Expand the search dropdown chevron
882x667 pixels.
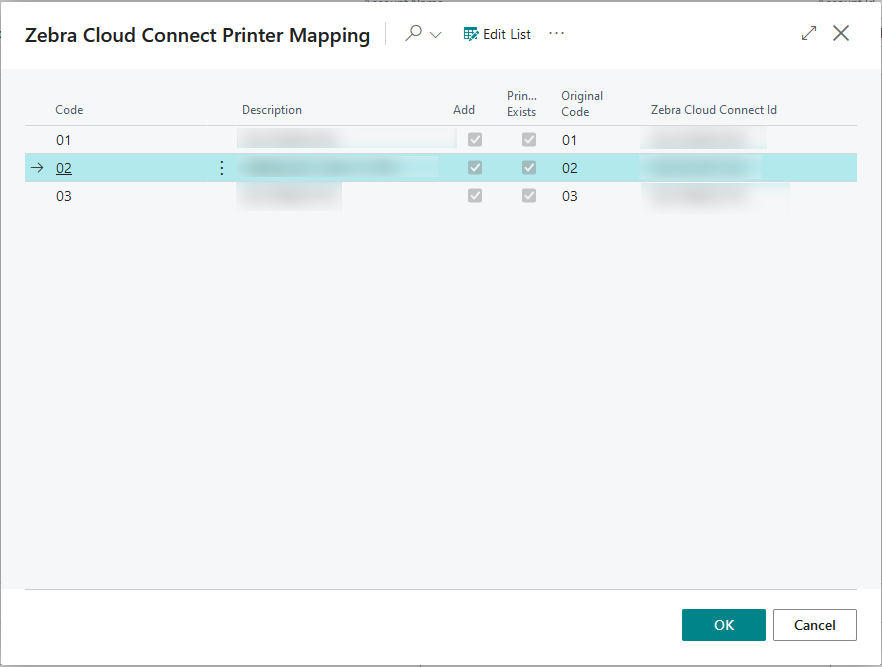click(x=435, y=35)
